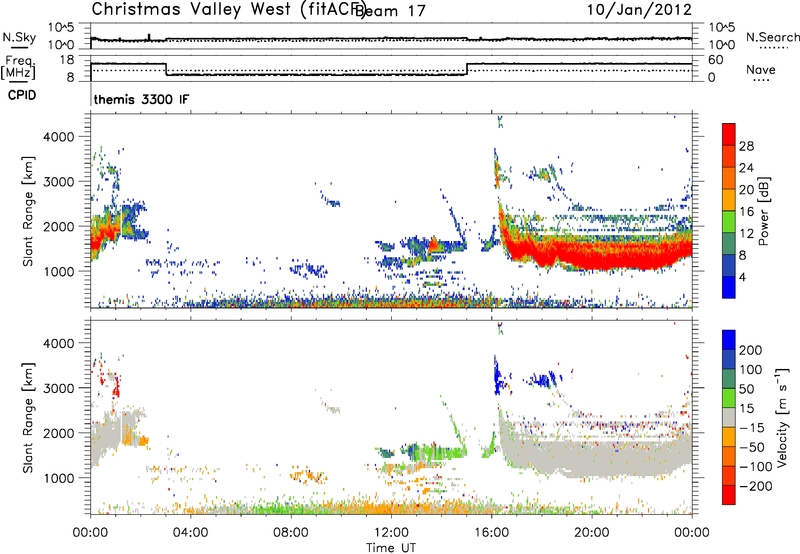The width and height of the screenshot is (800, 554).
Task: Click the 28 label on the power colorbar
Action: coord(746,146)
